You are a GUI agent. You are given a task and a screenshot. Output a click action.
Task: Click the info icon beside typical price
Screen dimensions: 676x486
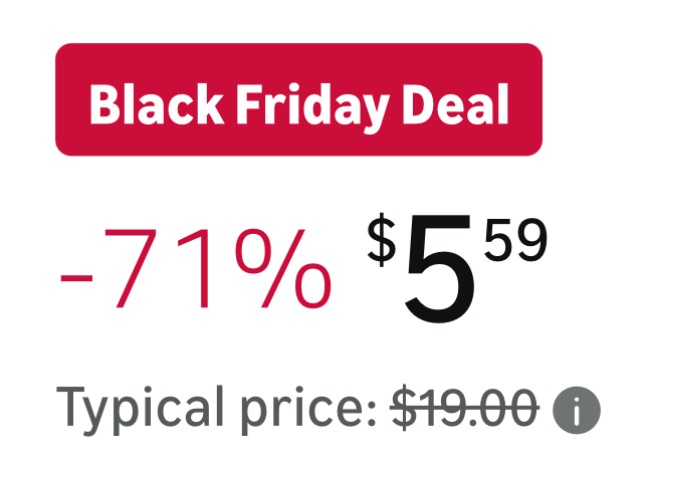coord(579,409)
